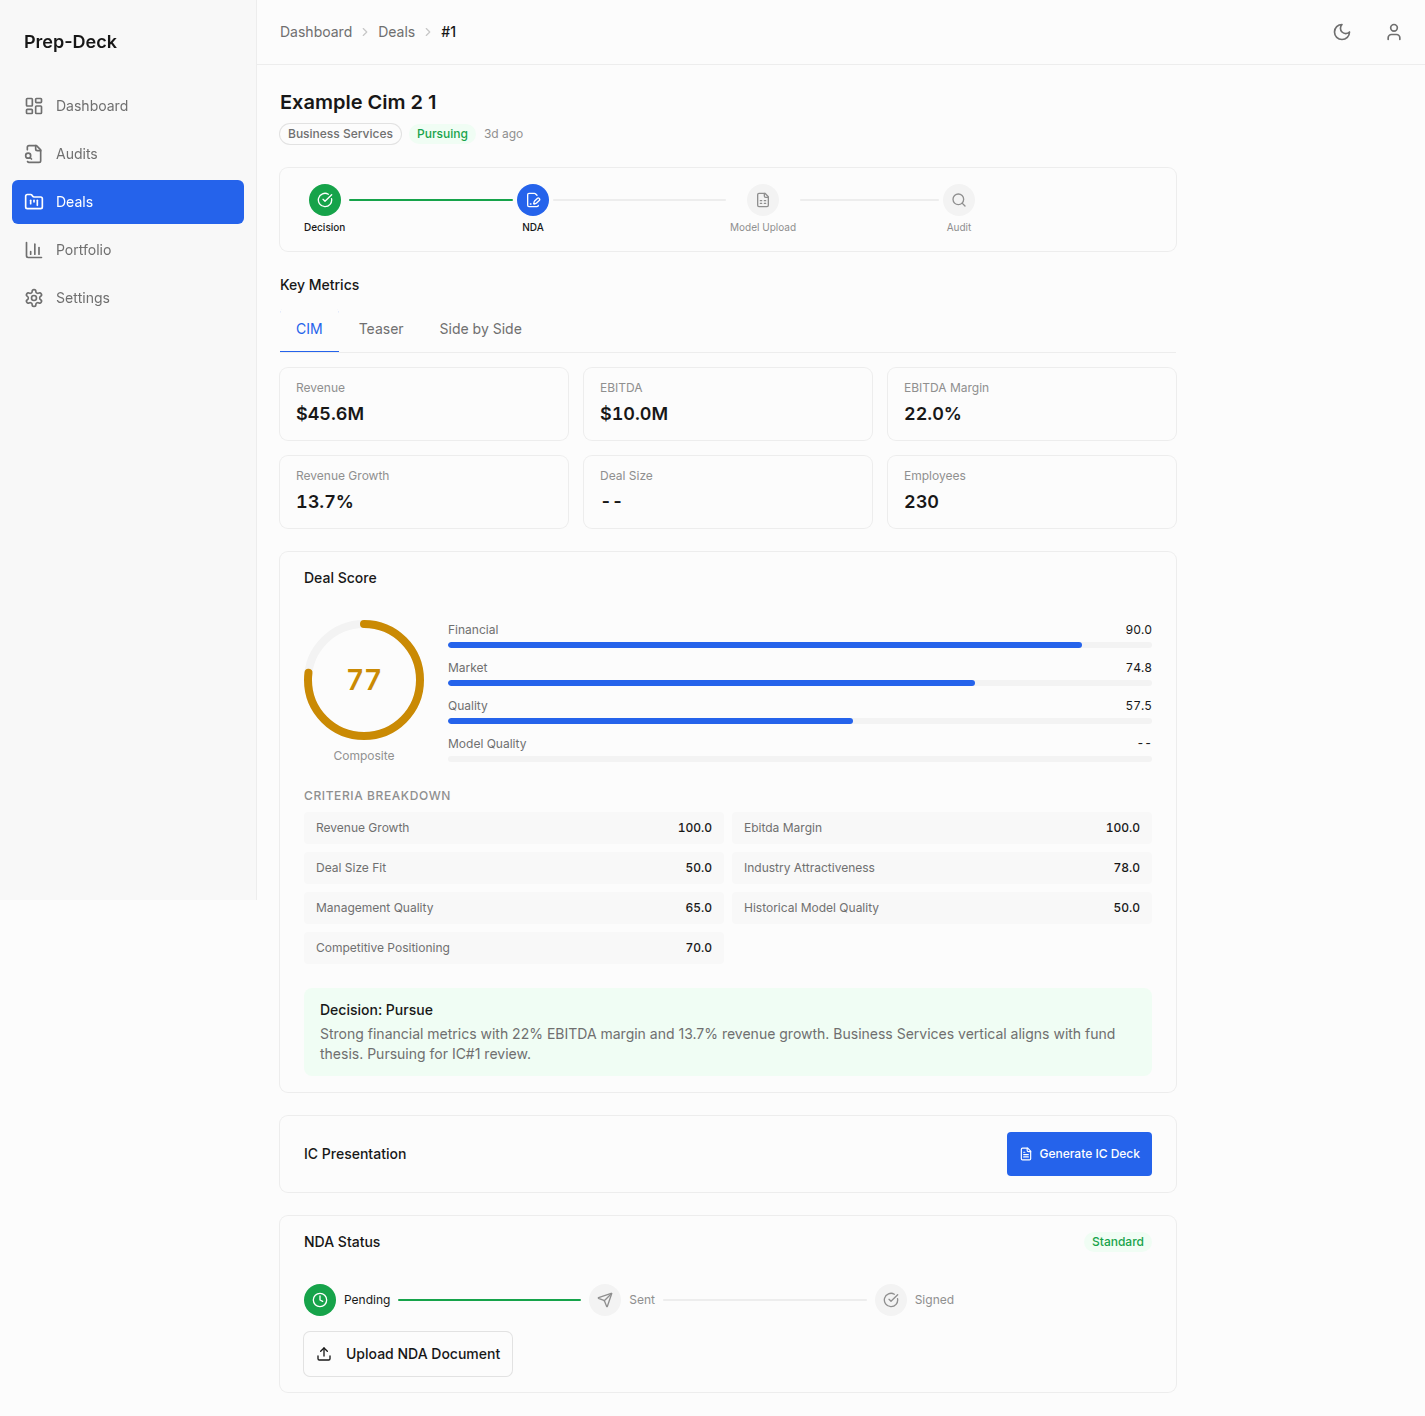Viewport: 1425px width, 1416px height.
Task: Click the Sent paper plane icon
Action: (604, 1299)
